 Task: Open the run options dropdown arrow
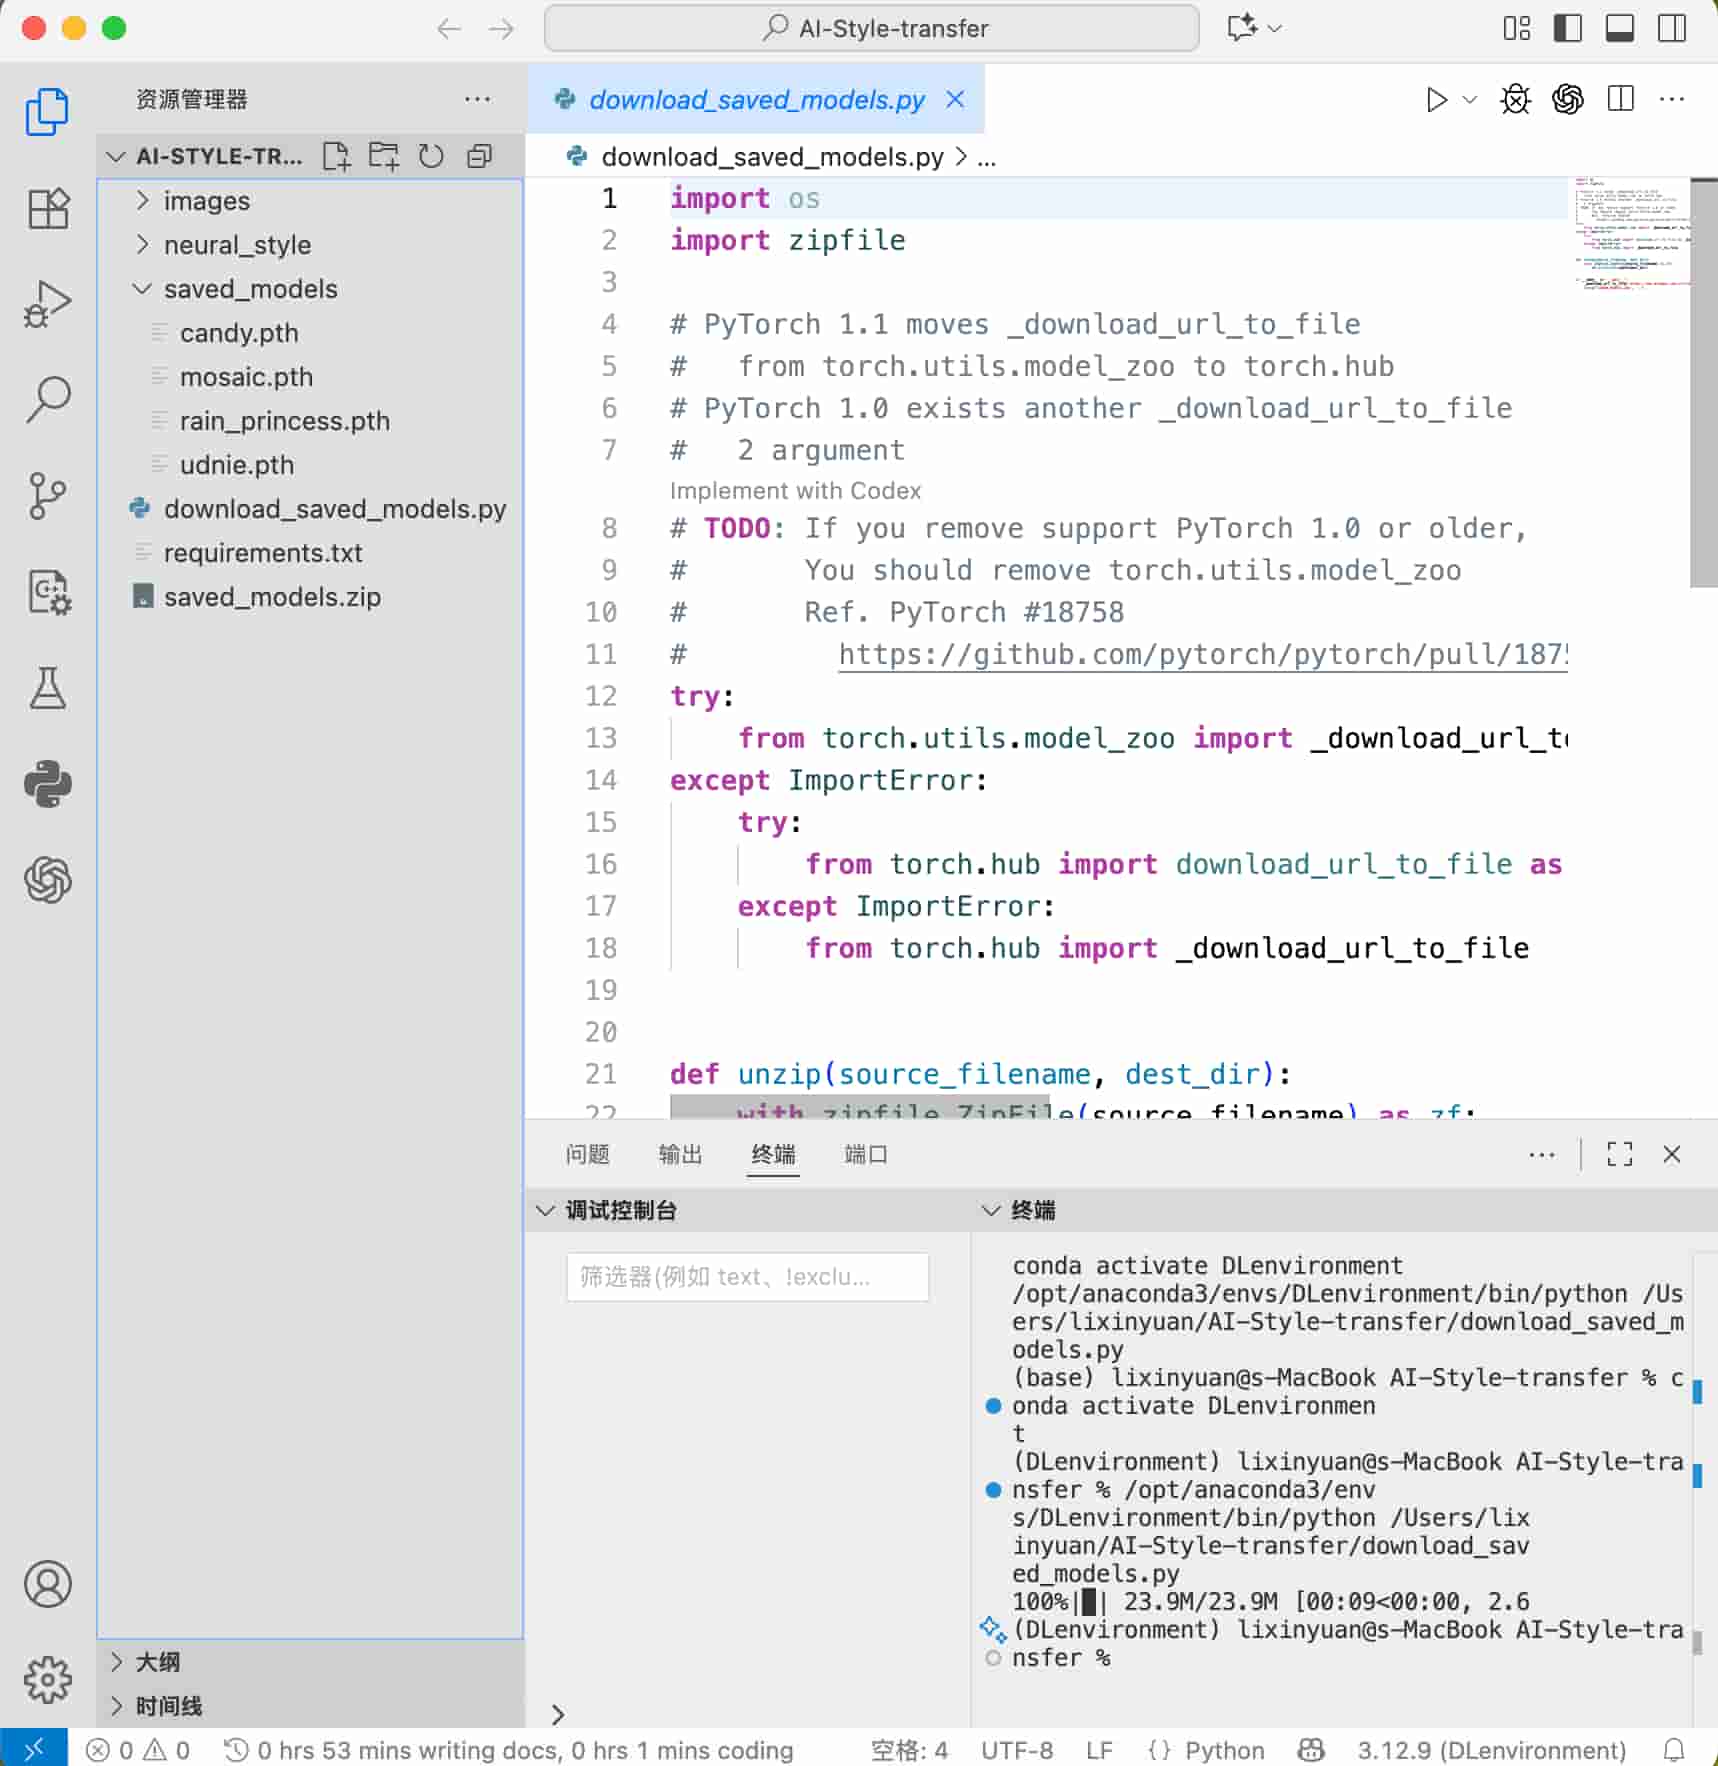[x=1470, y=100]
